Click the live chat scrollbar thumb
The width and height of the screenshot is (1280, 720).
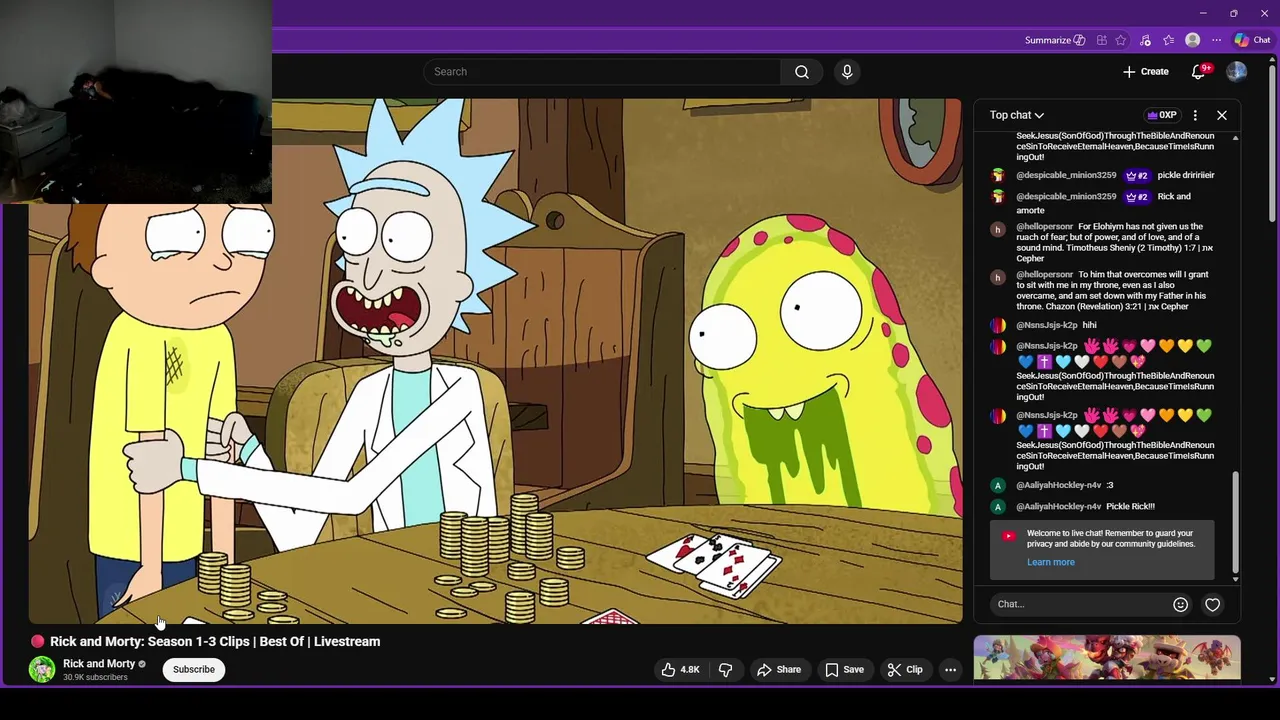[1235, 521]
